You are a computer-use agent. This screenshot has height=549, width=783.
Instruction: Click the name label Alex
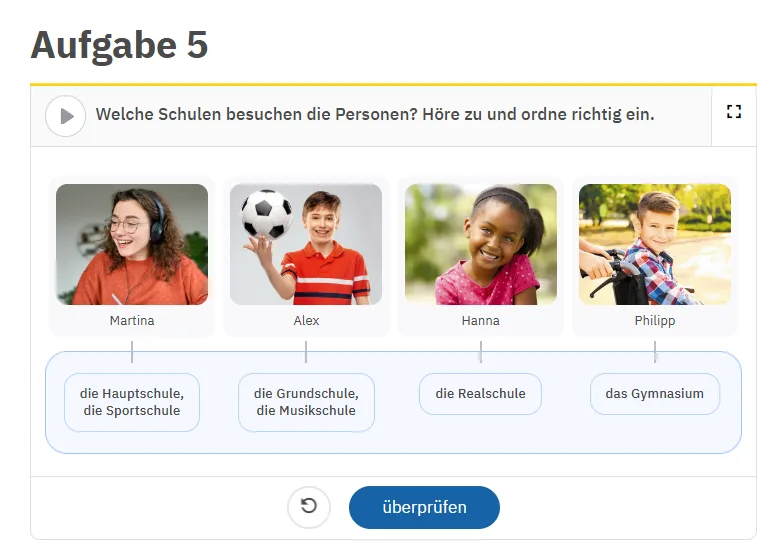tap(306, 321)
